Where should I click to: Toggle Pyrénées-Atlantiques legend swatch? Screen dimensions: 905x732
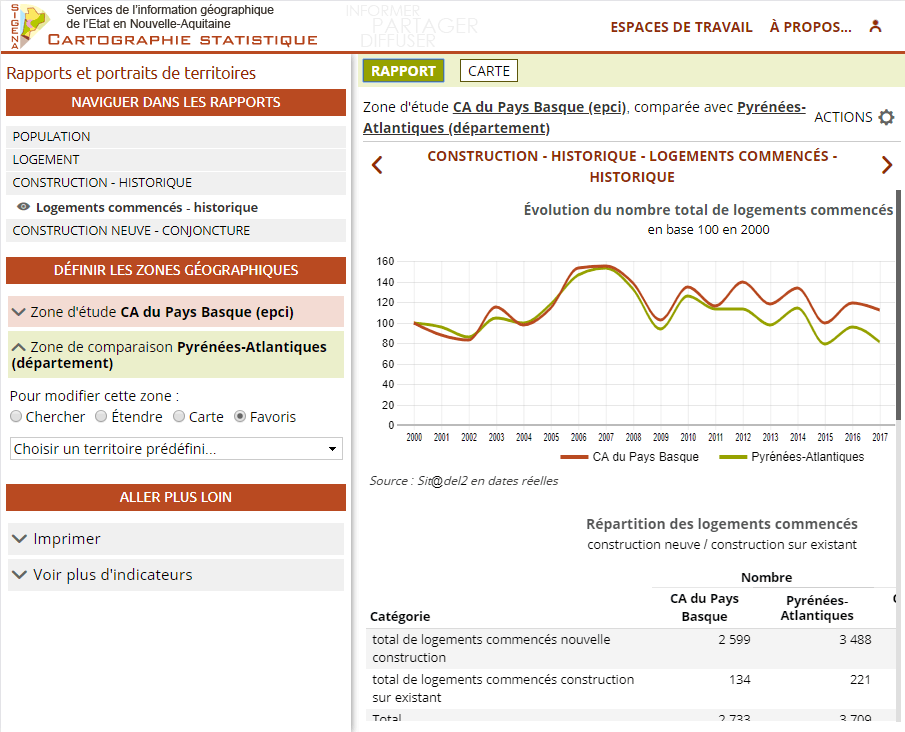[x=733, y=457]
